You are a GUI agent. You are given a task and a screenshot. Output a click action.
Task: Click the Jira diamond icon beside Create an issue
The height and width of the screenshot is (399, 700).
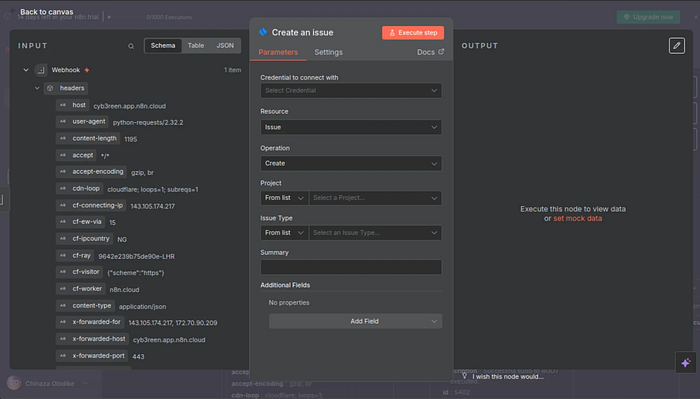pos(263,32)
